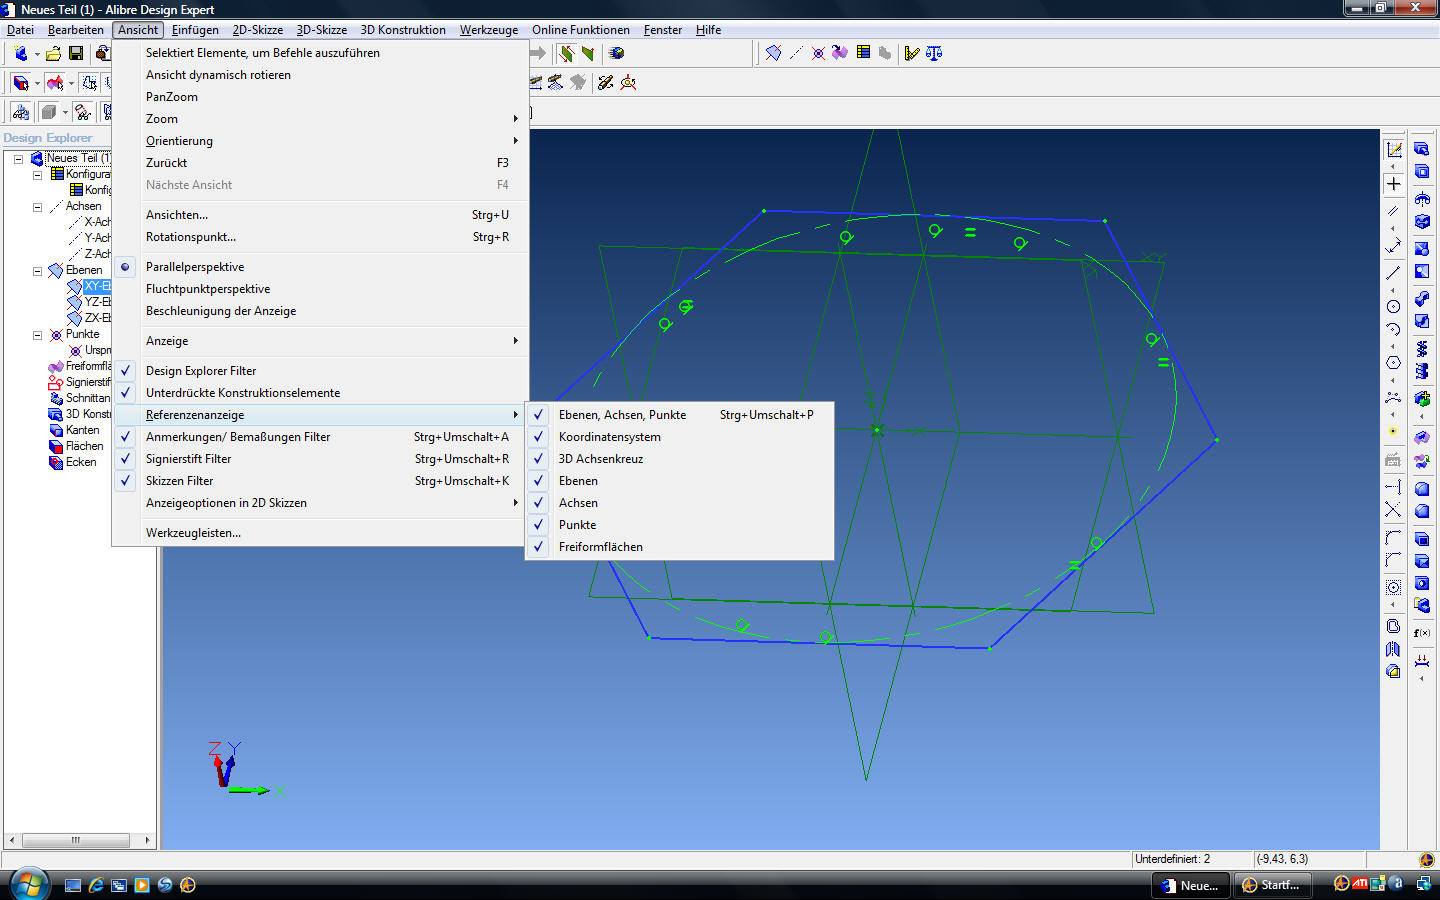Expand the Orientierung submenu
Screen dimensions: 1440x900
[320, 141]
